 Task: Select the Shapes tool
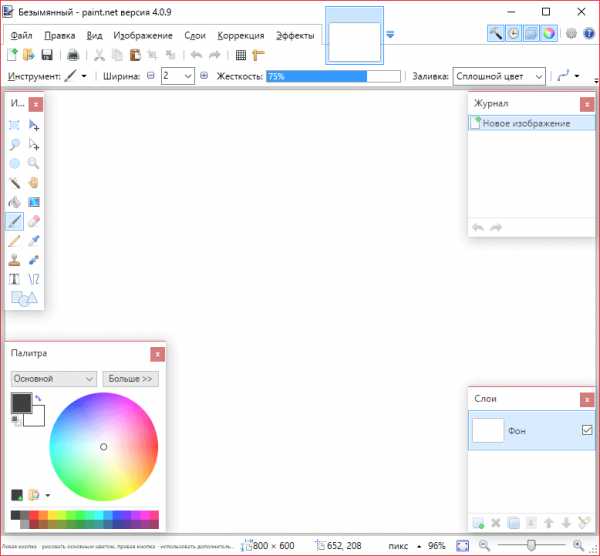(24, 298)
